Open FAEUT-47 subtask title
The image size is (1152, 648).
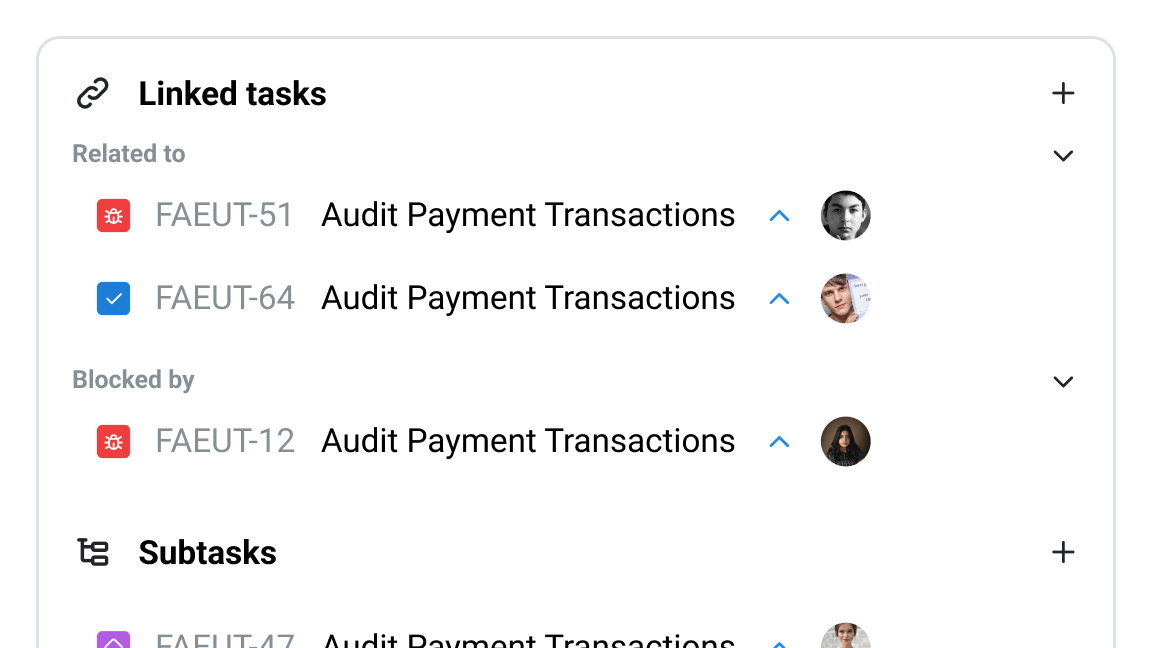[528, 640]
